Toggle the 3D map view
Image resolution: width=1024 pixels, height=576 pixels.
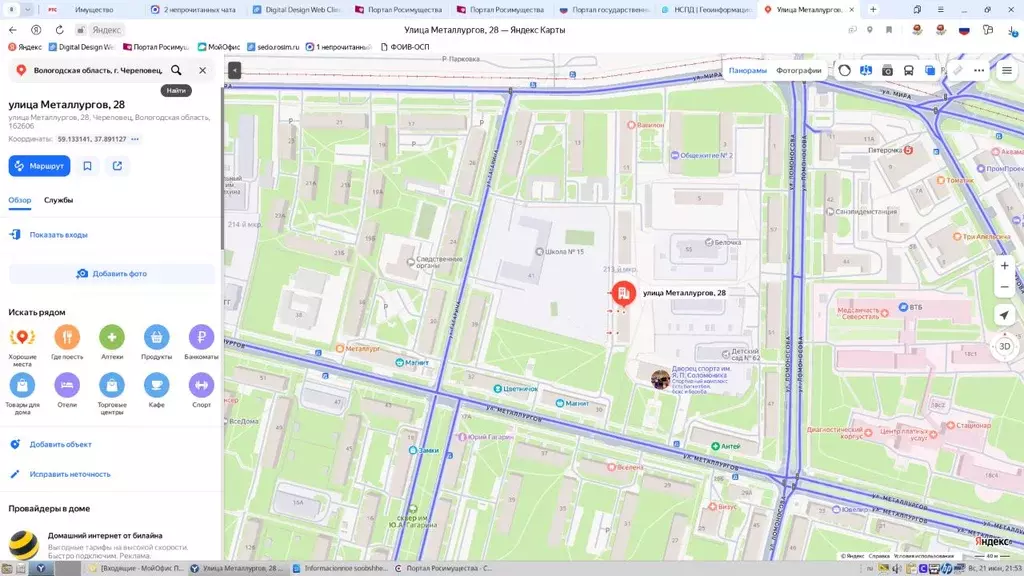(1004, 346)
